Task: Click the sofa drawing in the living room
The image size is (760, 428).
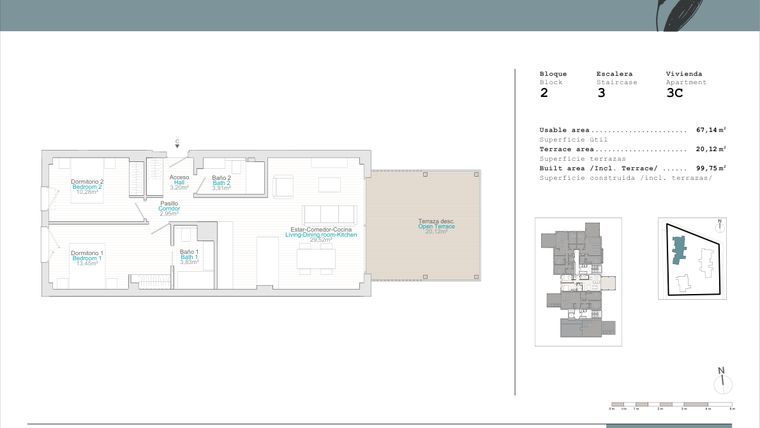Action: coord(330,214)
